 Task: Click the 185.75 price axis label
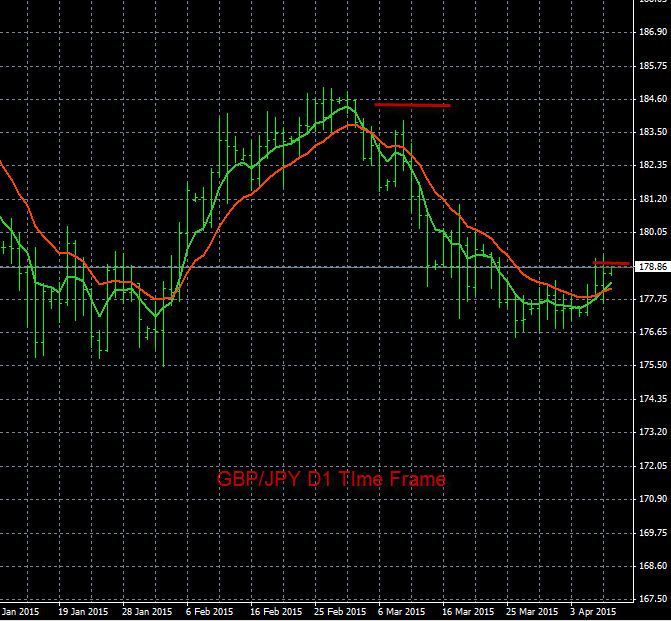tap(653, 65)
